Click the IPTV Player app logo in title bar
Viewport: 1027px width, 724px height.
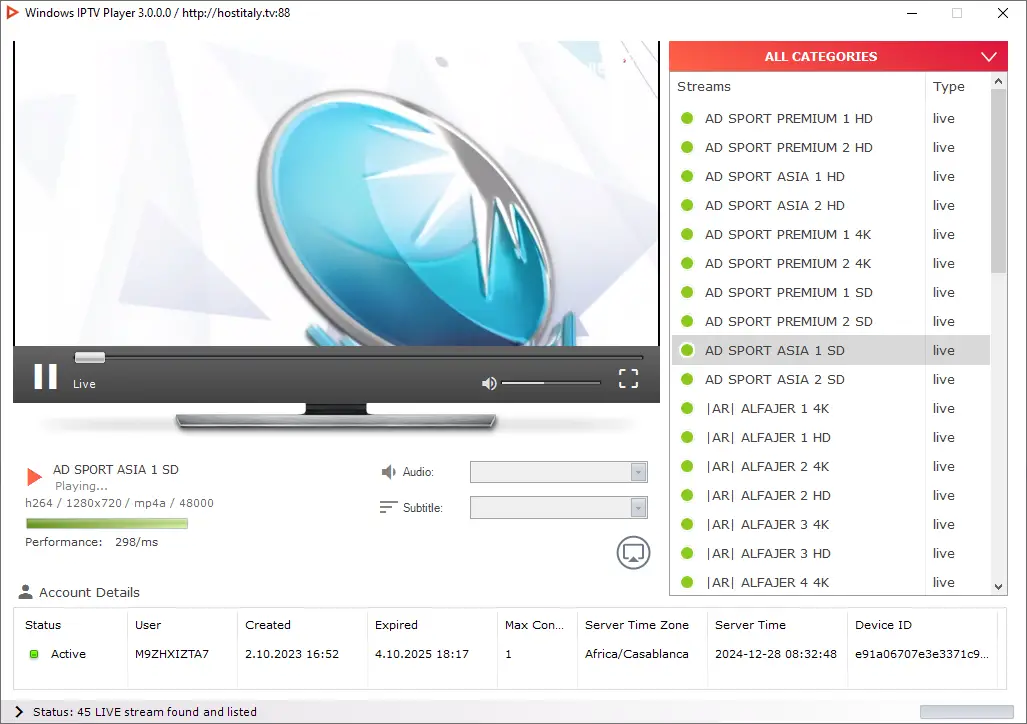[12, 12]
